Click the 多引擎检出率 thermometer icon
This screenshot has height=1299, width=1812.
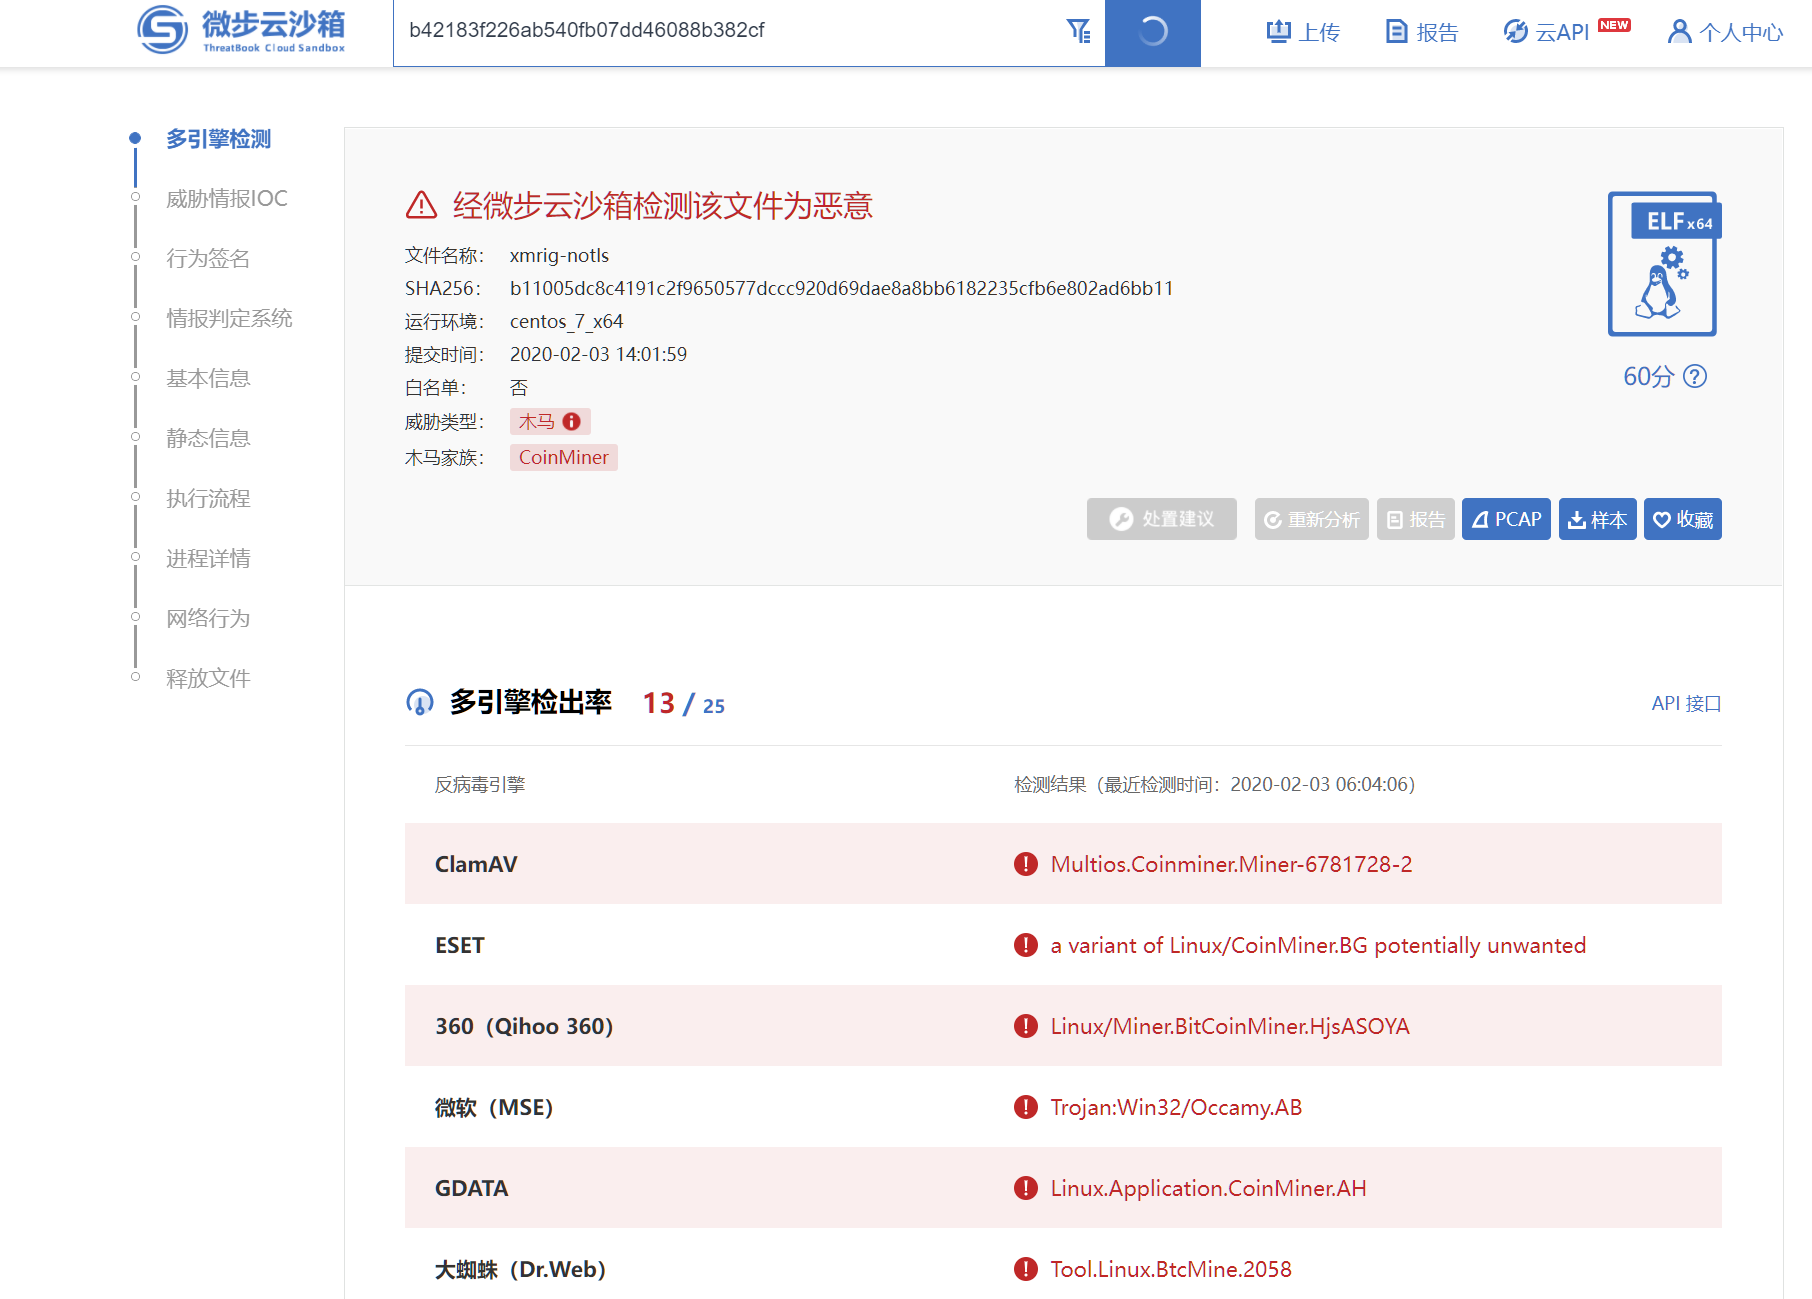[420, 702]
